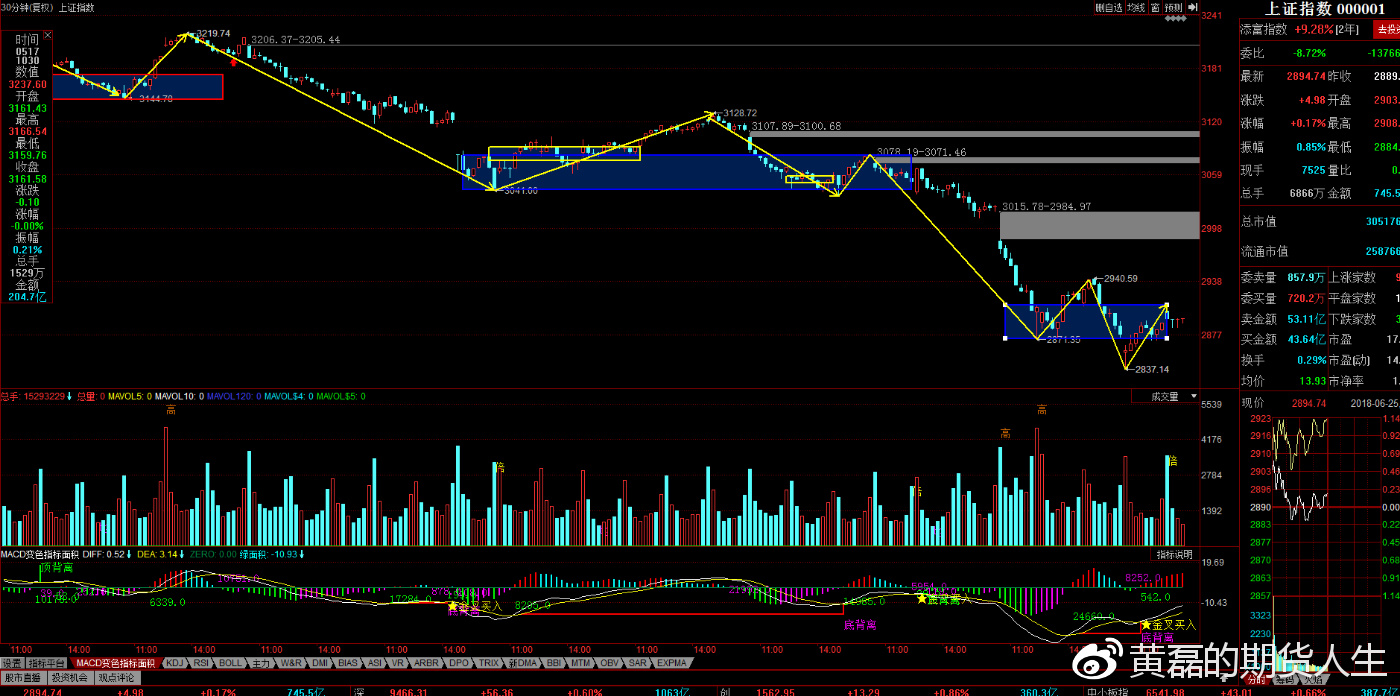Expand the 指标说明 indicator description

pyautogui.click(x=1174, y=554)
